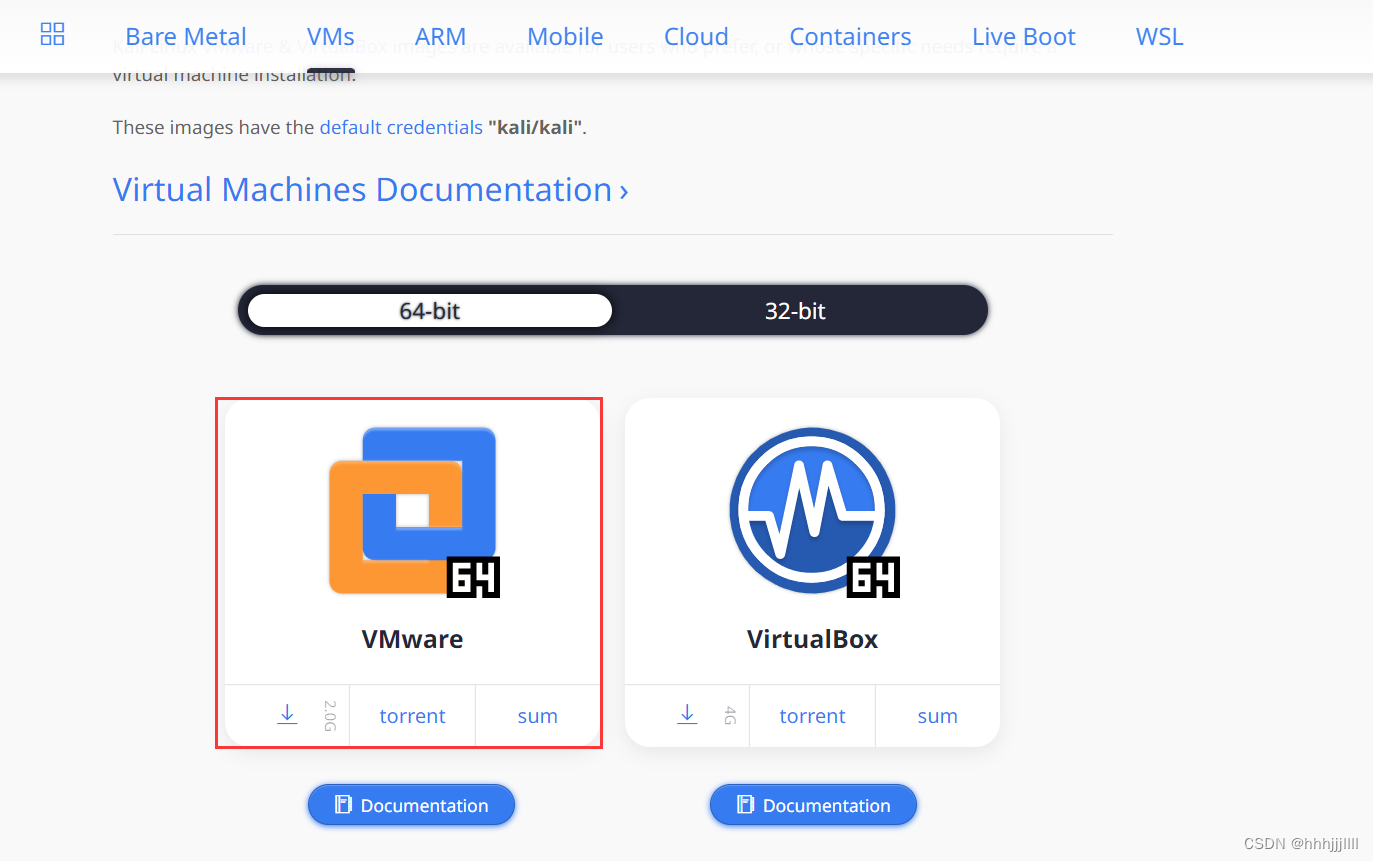Open the Live Boot section
This screenshot has width=1373, height=861.
tap(1024, 37)
